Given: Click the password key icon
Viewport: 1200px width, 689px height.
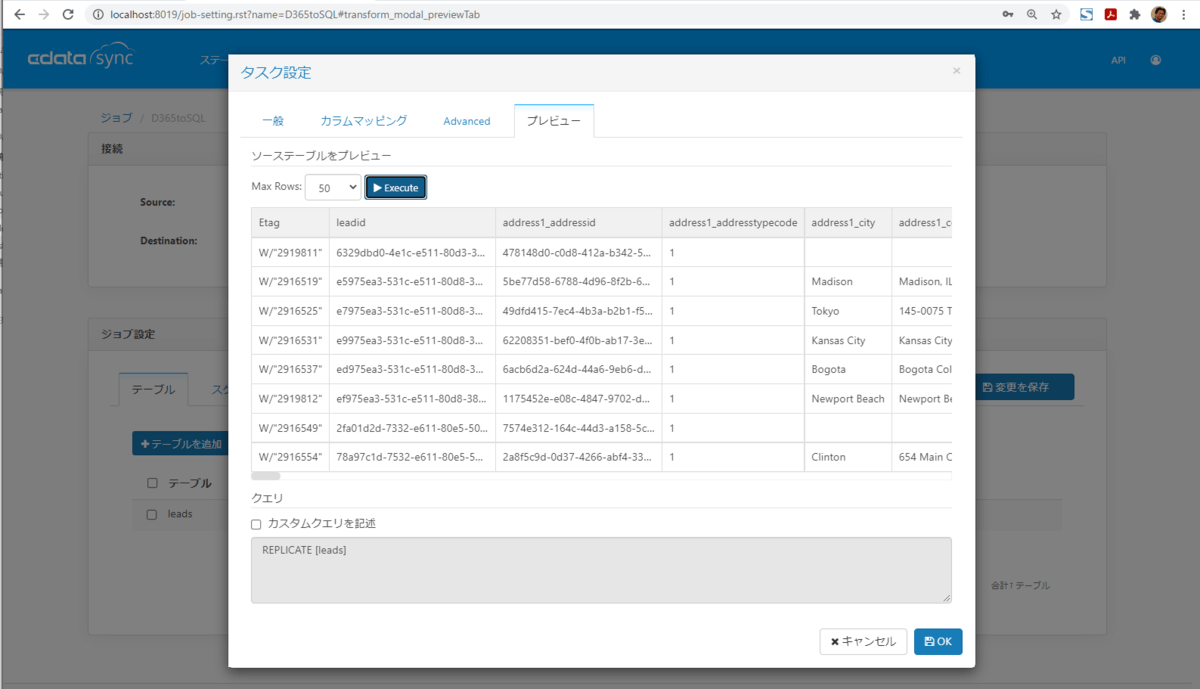Looking at the screenshot, I should (1008, 15).
